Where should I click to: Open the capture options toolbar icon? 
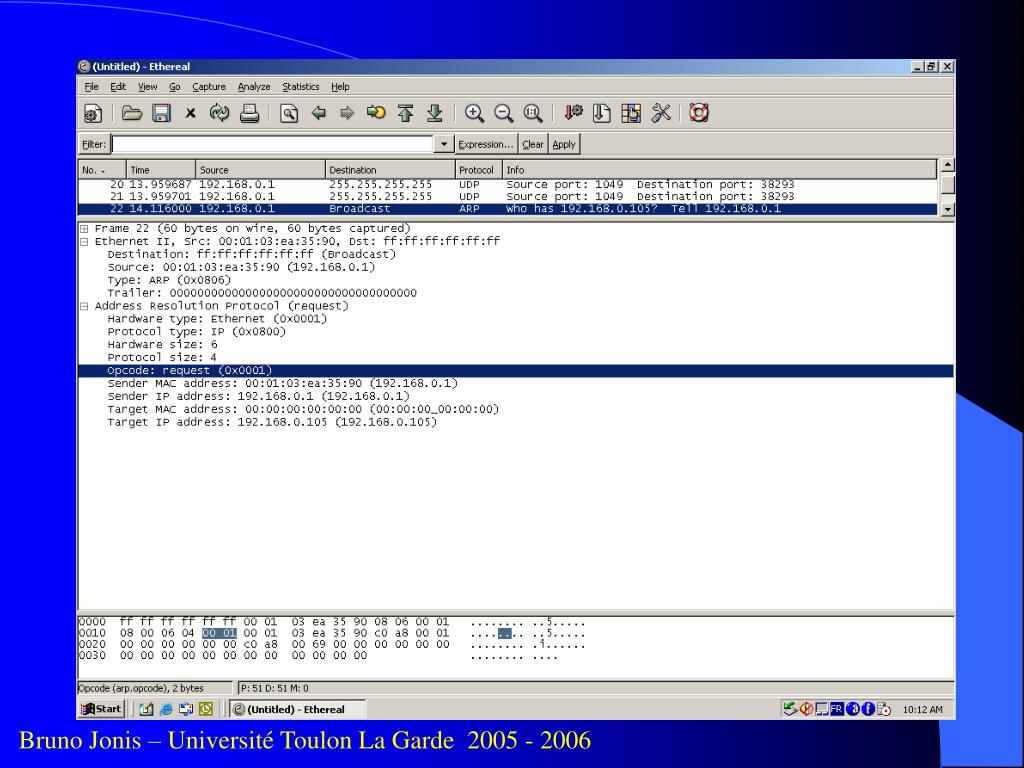(93, 114)
